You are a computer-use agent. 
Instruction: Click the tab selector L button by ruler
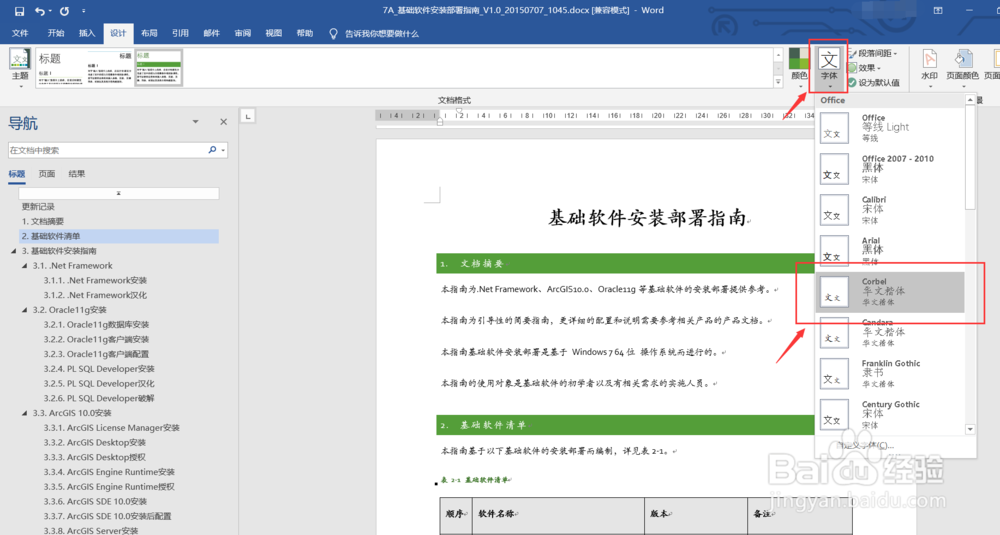pos(247,115)
